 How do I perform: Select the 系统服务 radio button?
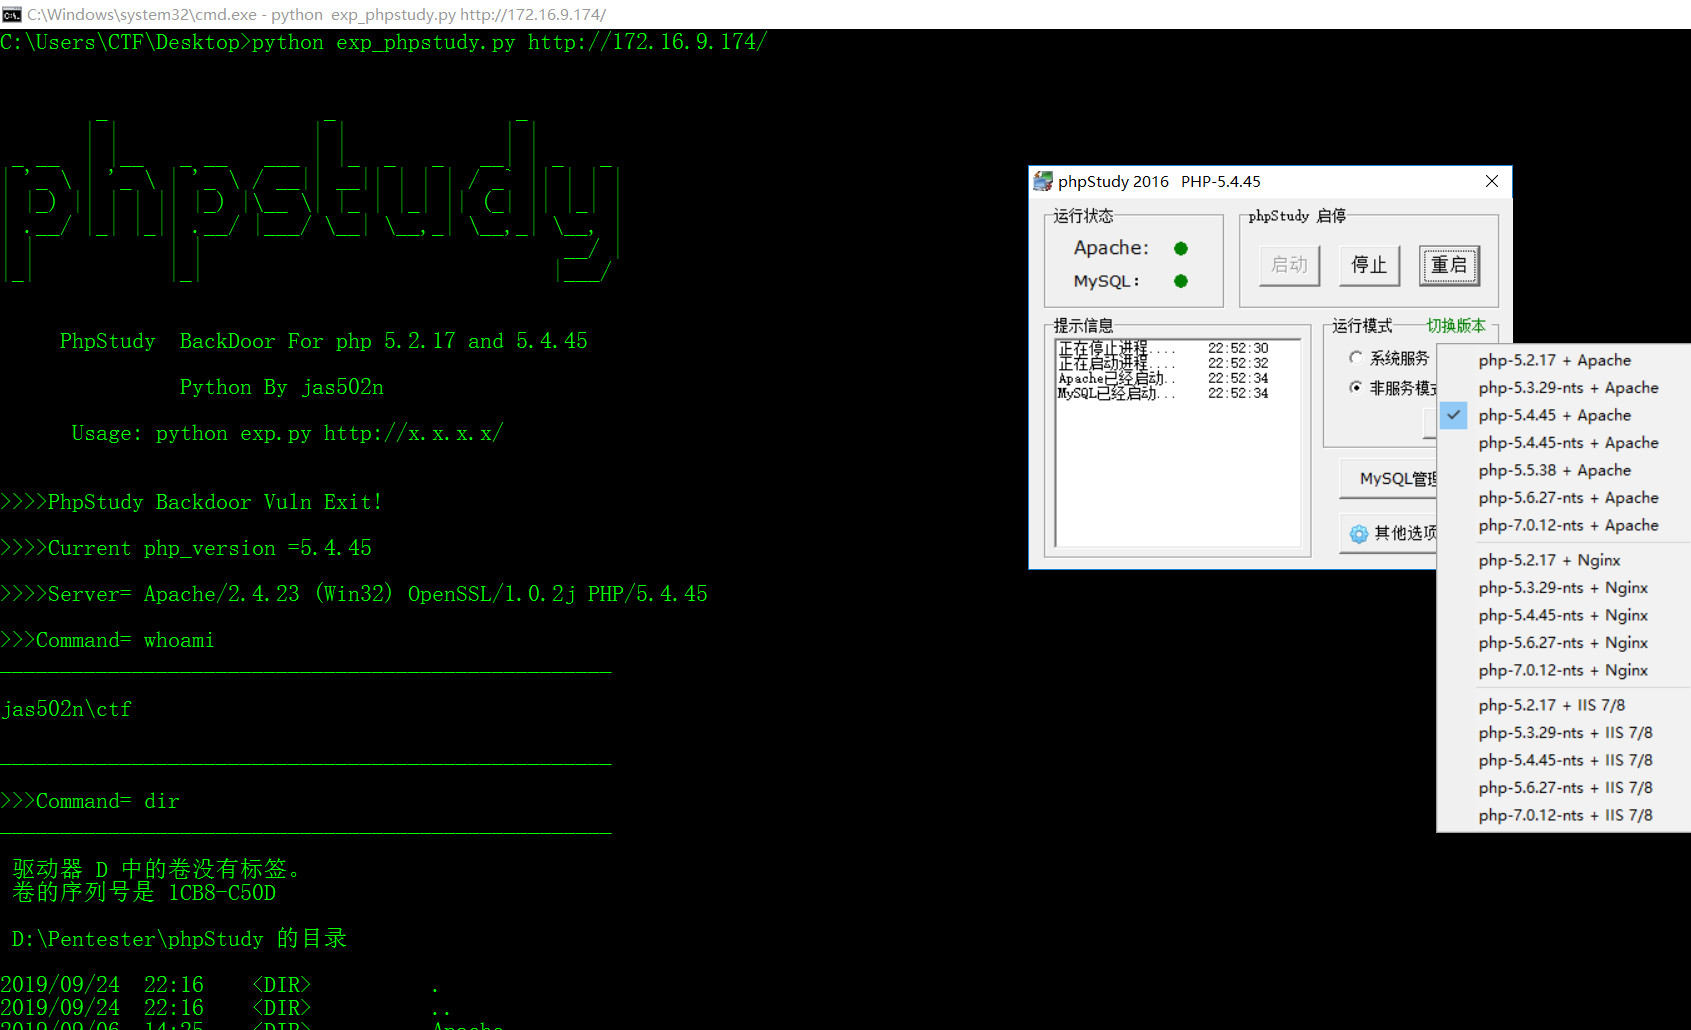click(x=1356, y=358)
